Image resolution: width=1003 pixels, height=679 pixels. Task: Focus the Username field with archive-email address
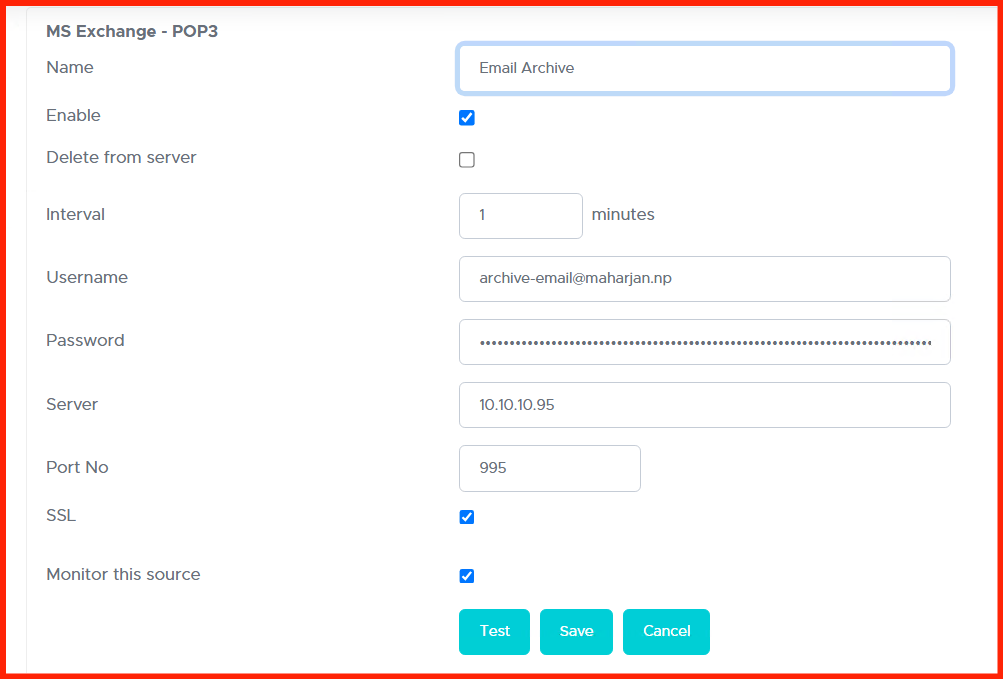[705, 279]
